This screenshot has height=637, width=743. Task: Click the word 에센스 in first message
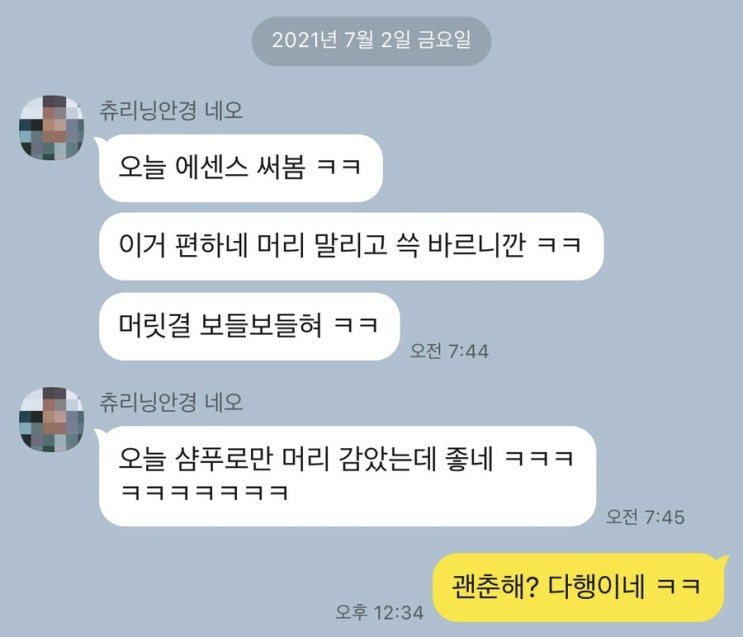(211, 167)
